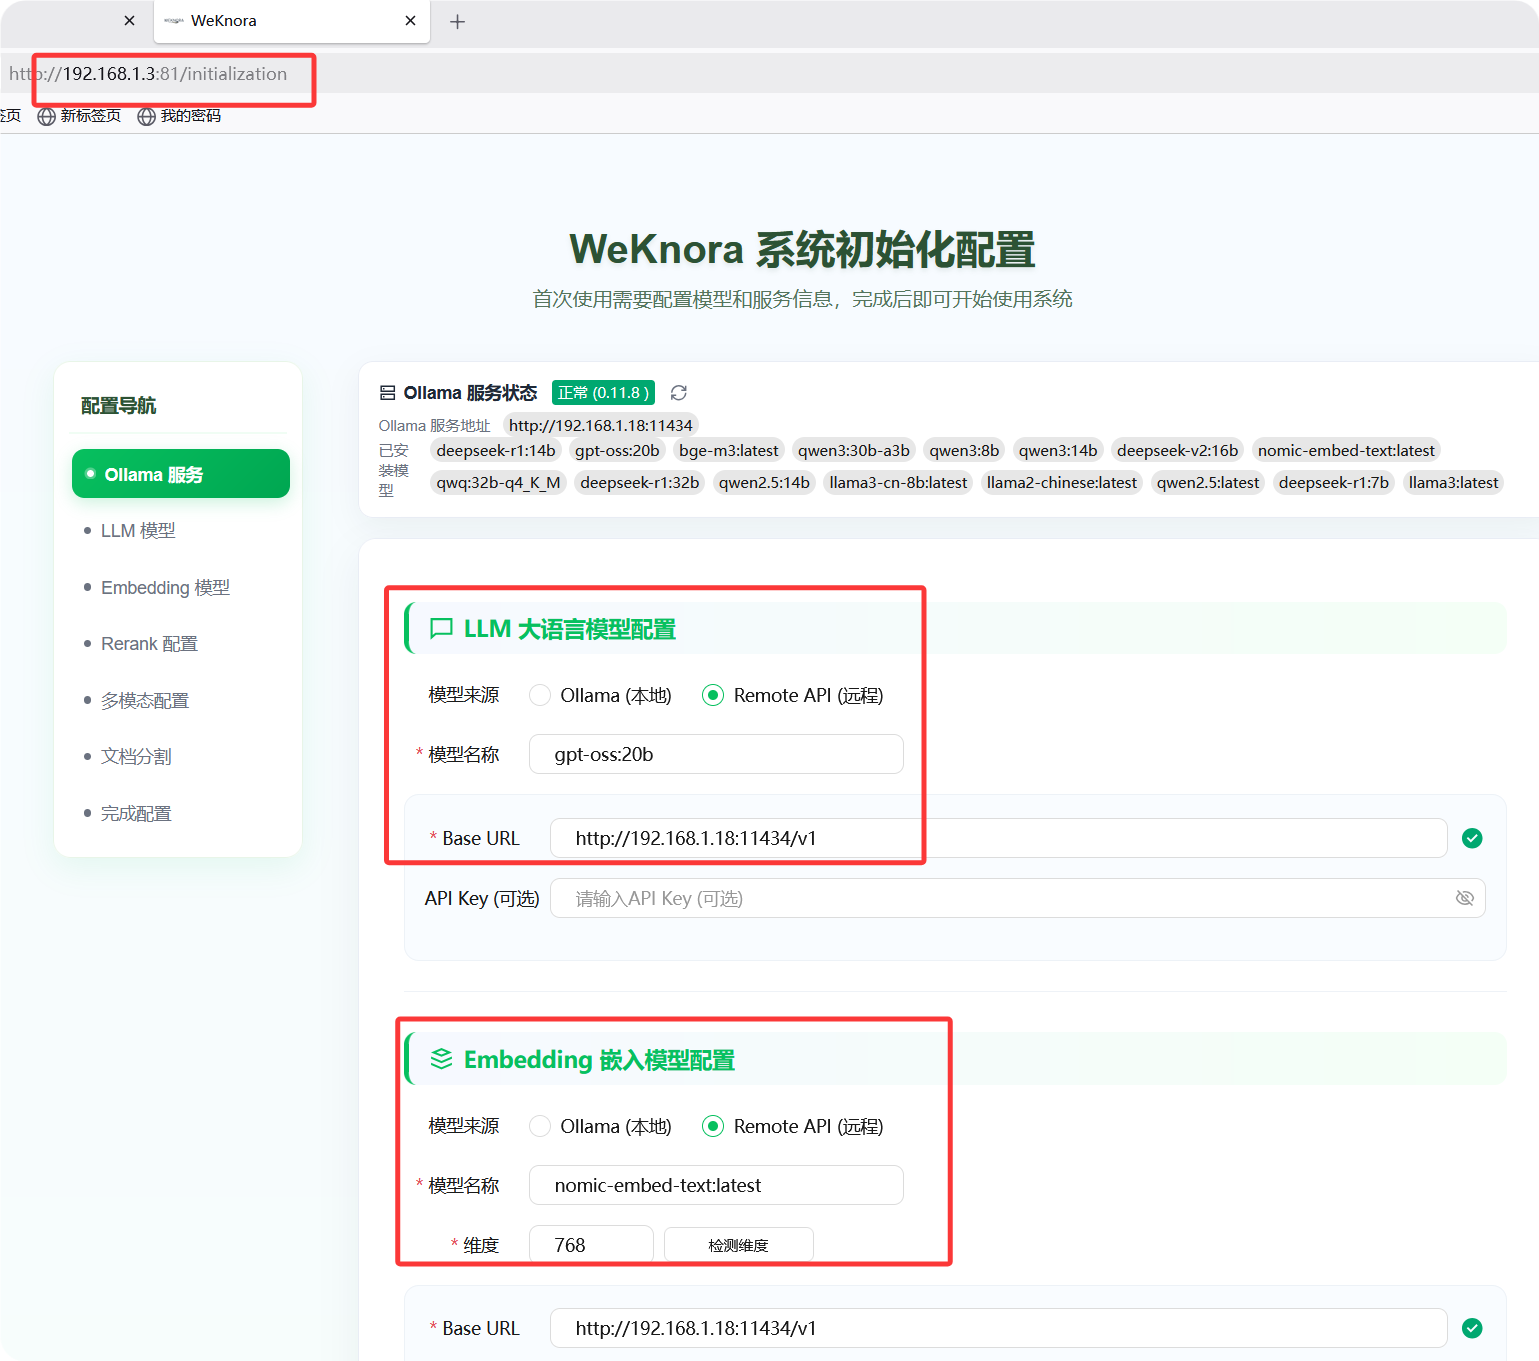Click the gpt-oss:20b installed model tag
Screen dimensions: 1539x1361
(617, 451)
